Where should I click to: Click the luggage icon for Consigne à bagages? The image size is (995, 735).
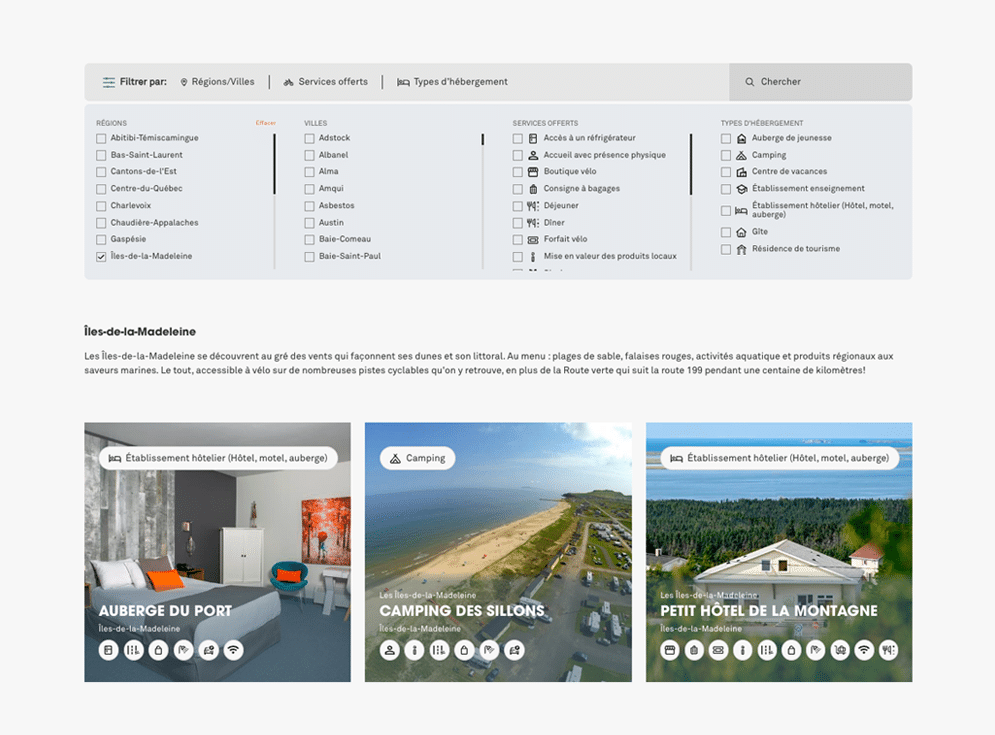tap(533, 189)
